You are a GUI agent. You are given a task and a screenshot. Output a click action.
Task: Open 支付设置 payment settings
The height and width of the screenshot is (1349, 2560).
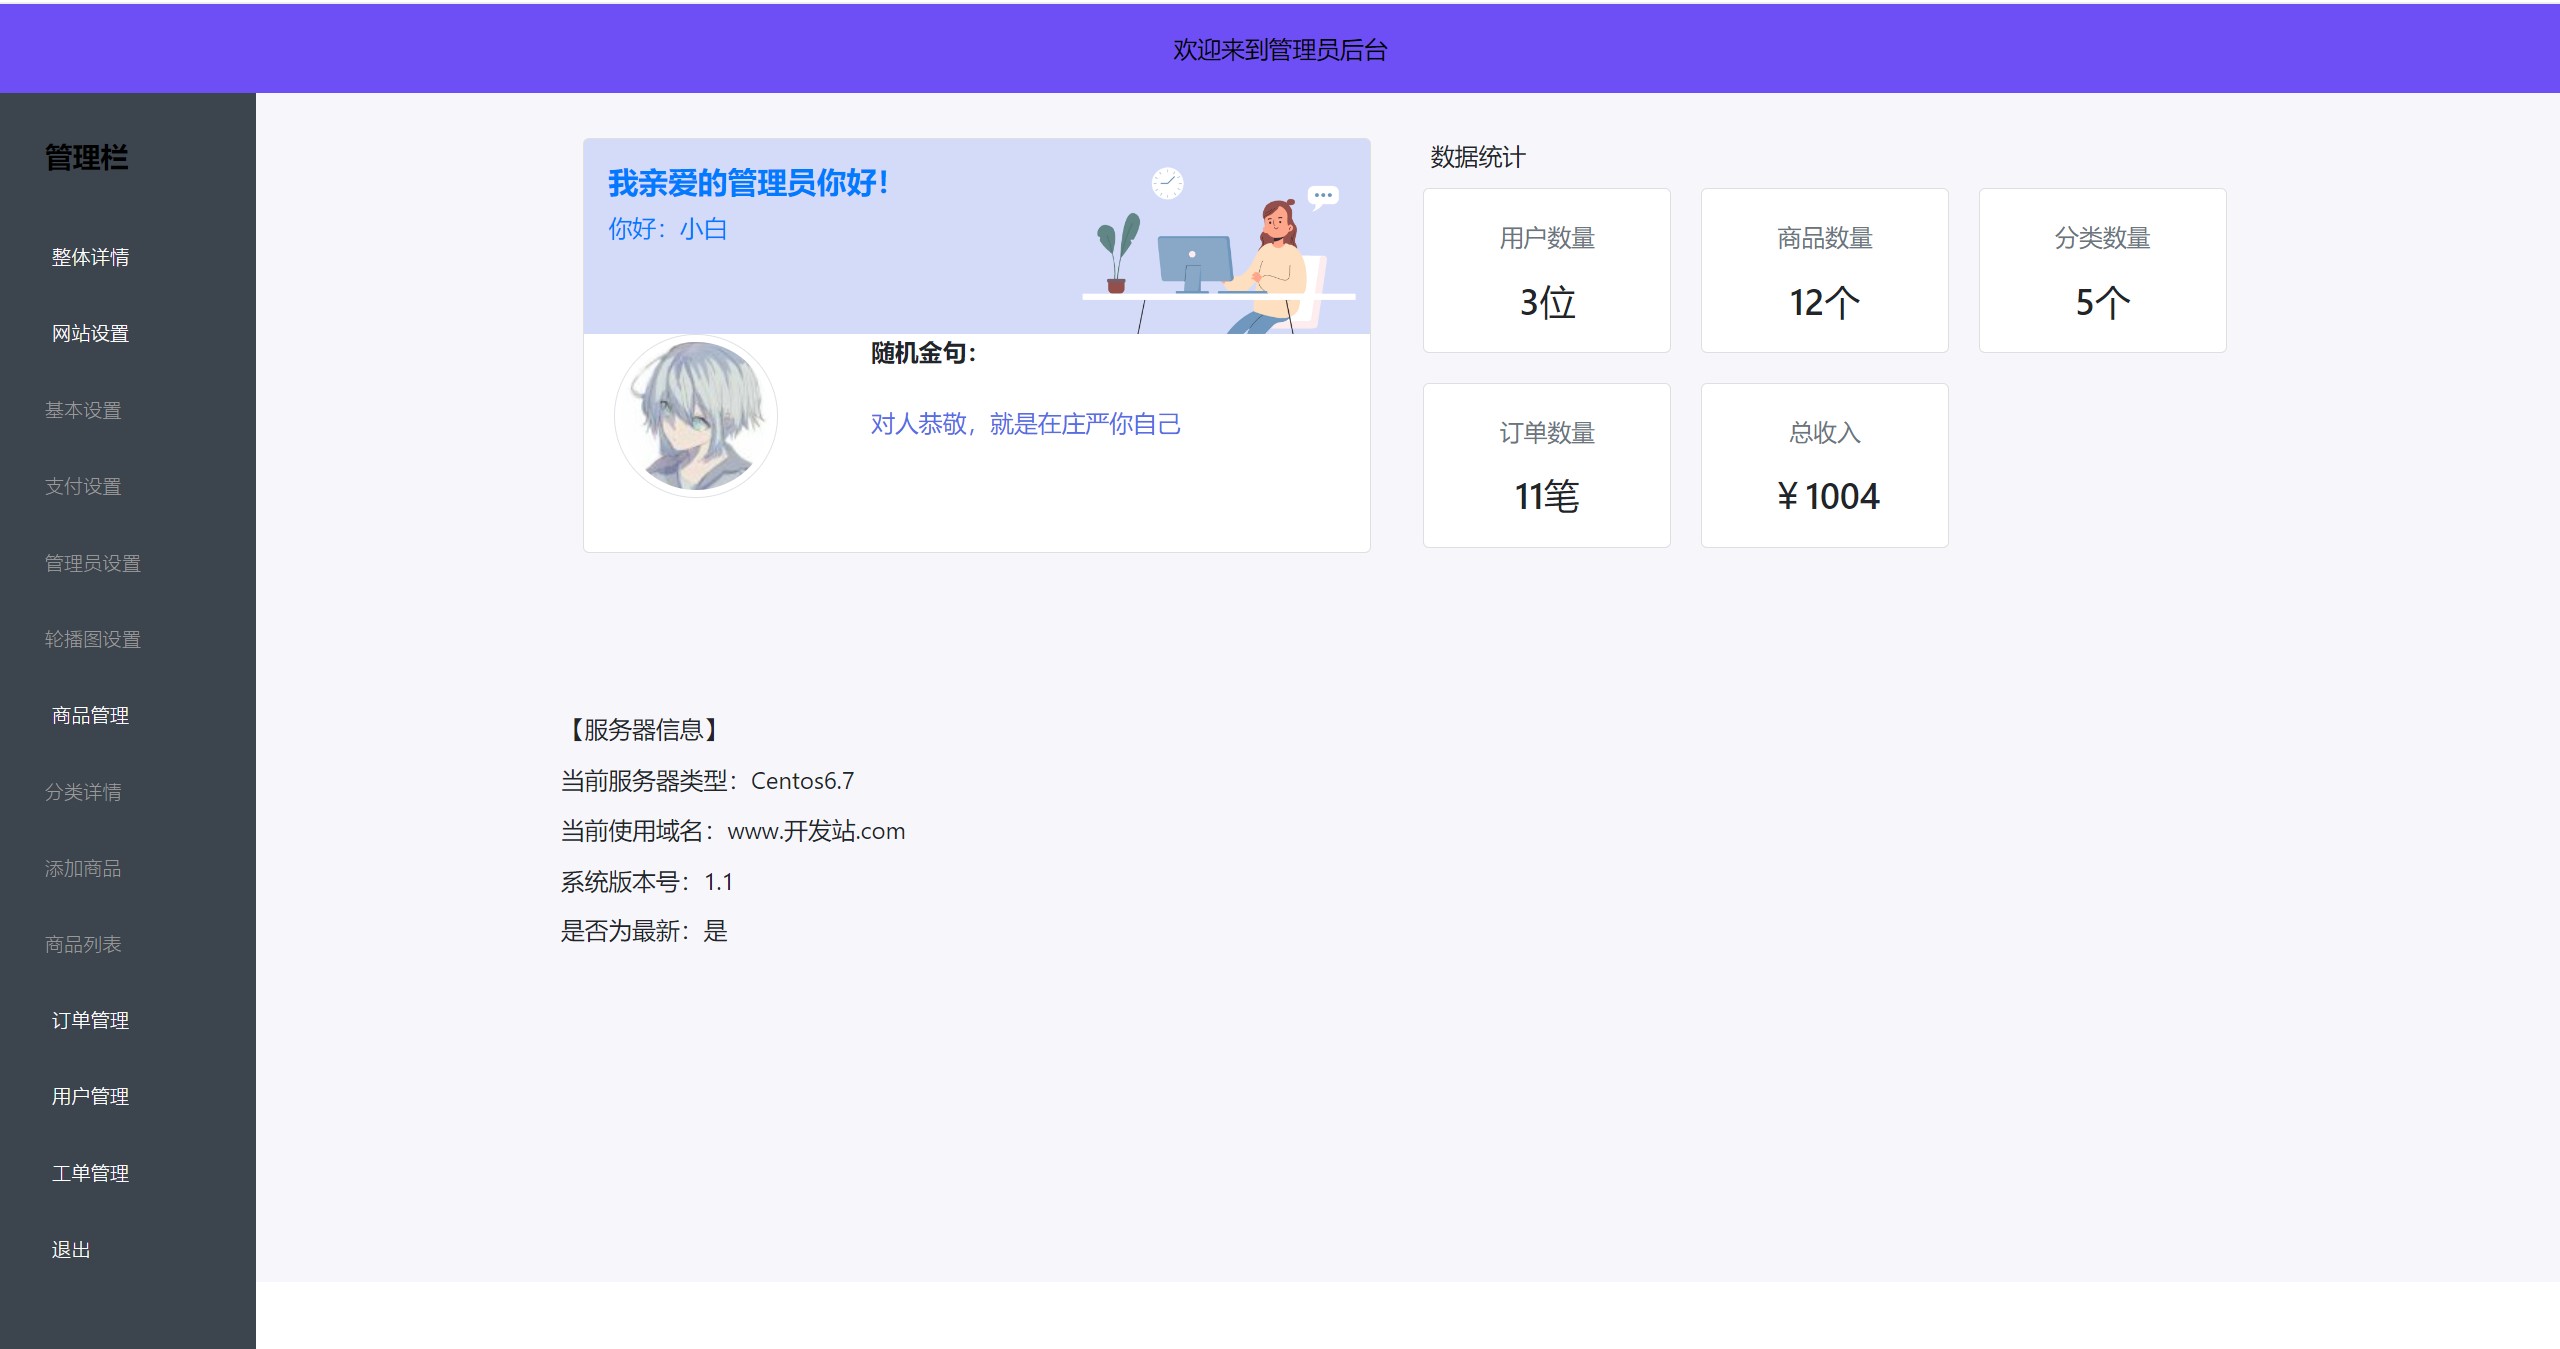[83, 486]
